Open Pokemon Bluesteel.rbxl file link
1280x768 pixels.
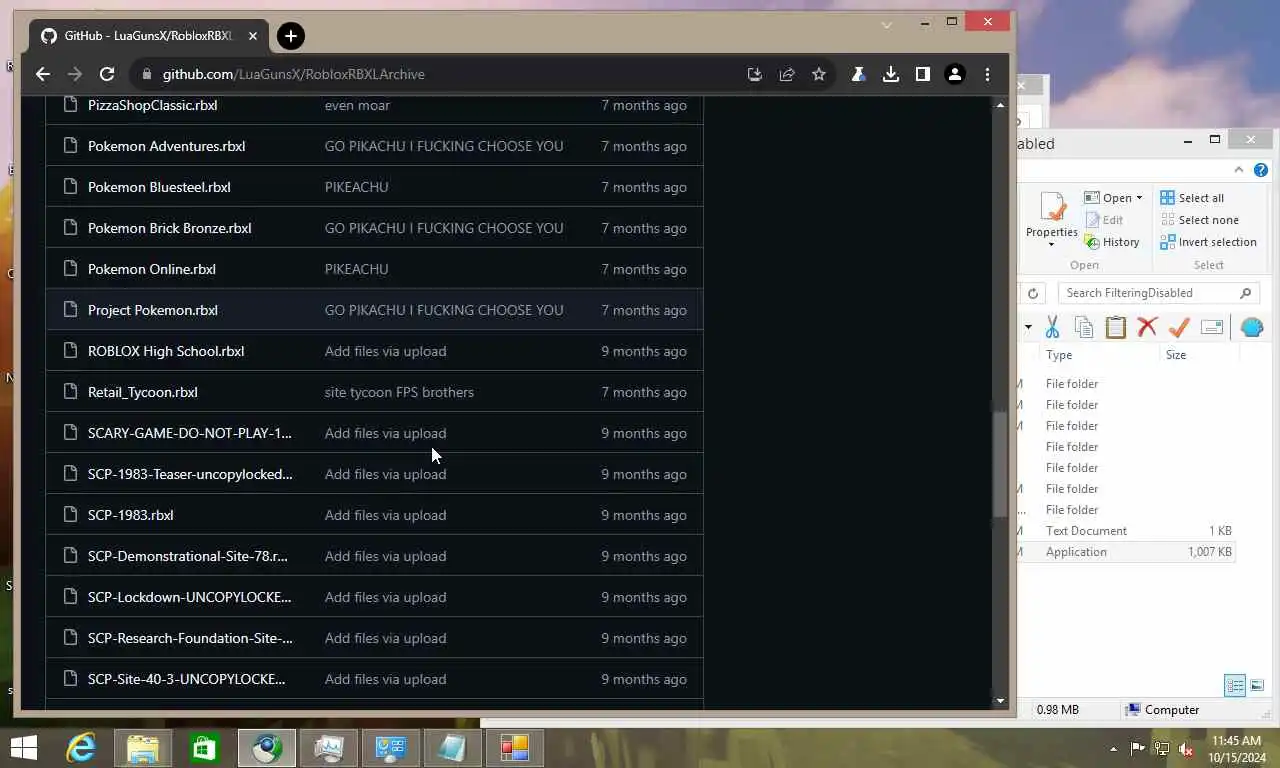159,187
